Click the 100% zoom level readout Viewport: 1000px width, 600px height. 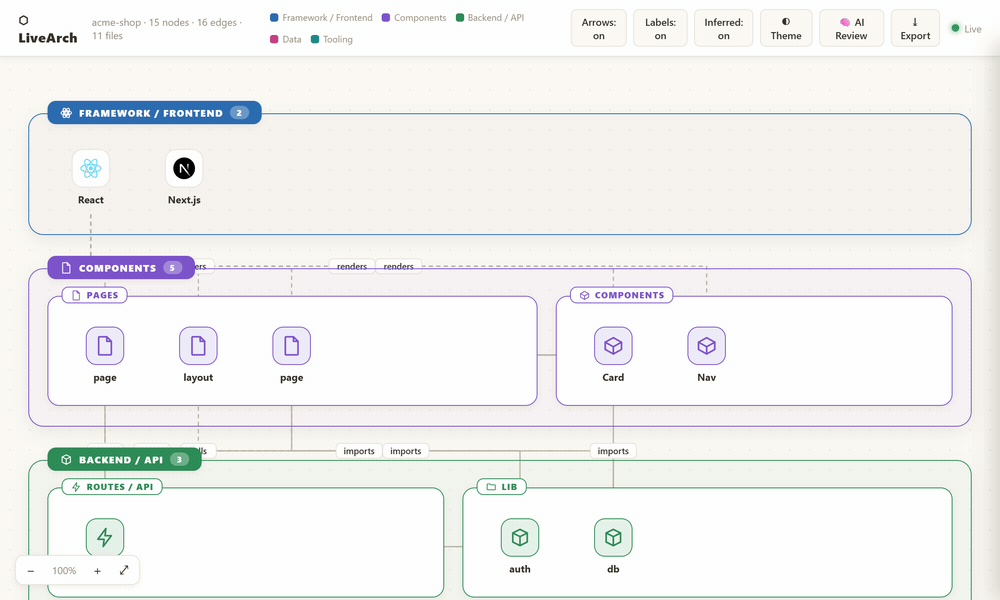pos(64,571)
